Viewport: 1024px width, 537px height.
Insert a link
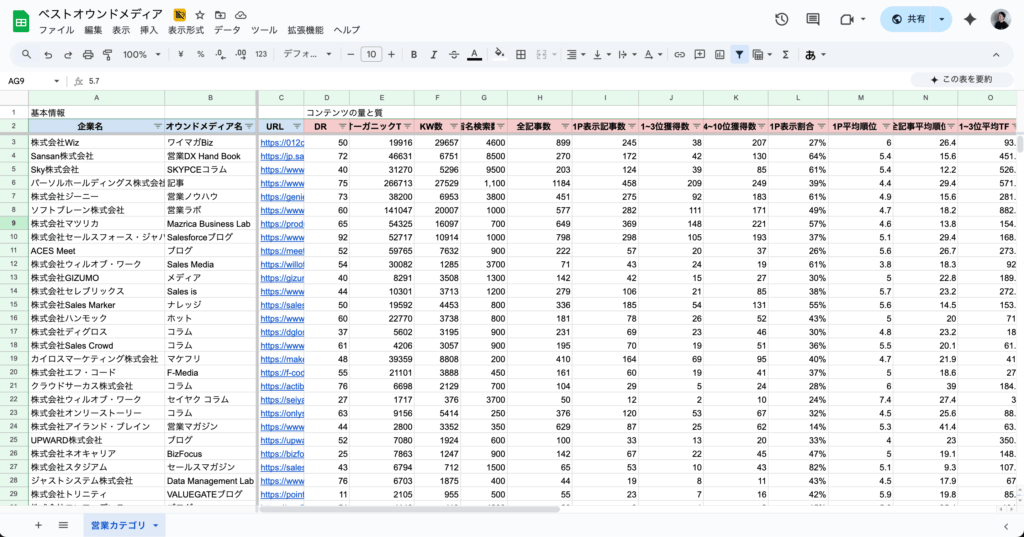pos(679,55)
